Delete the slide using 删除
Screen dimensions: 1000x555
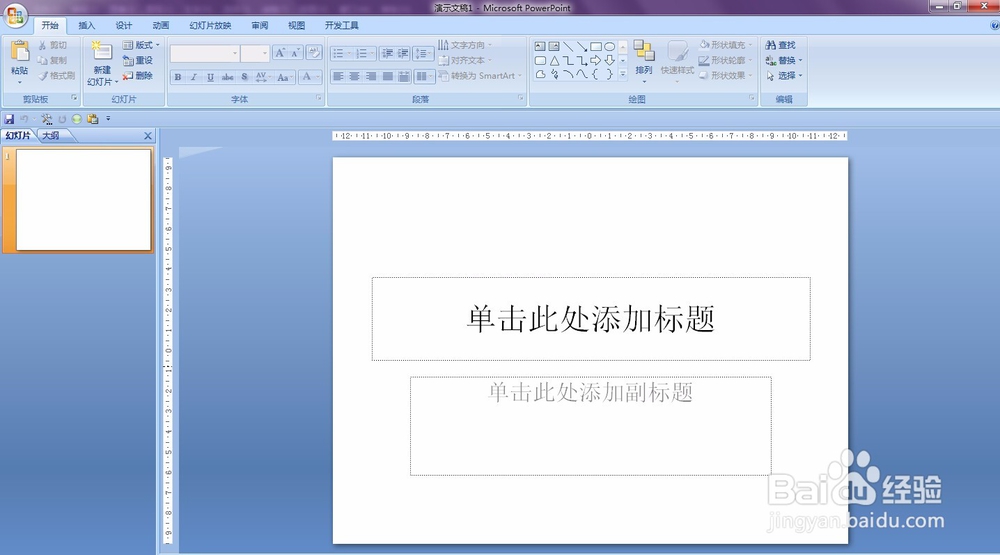tap(138, 76)
